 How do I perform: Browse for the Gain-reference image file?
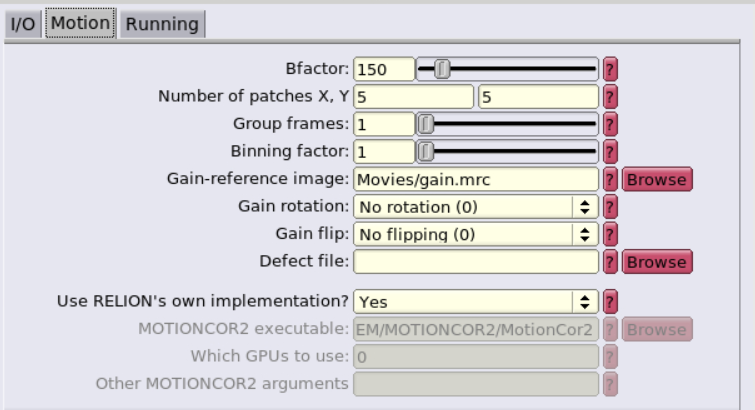(657, 179)
